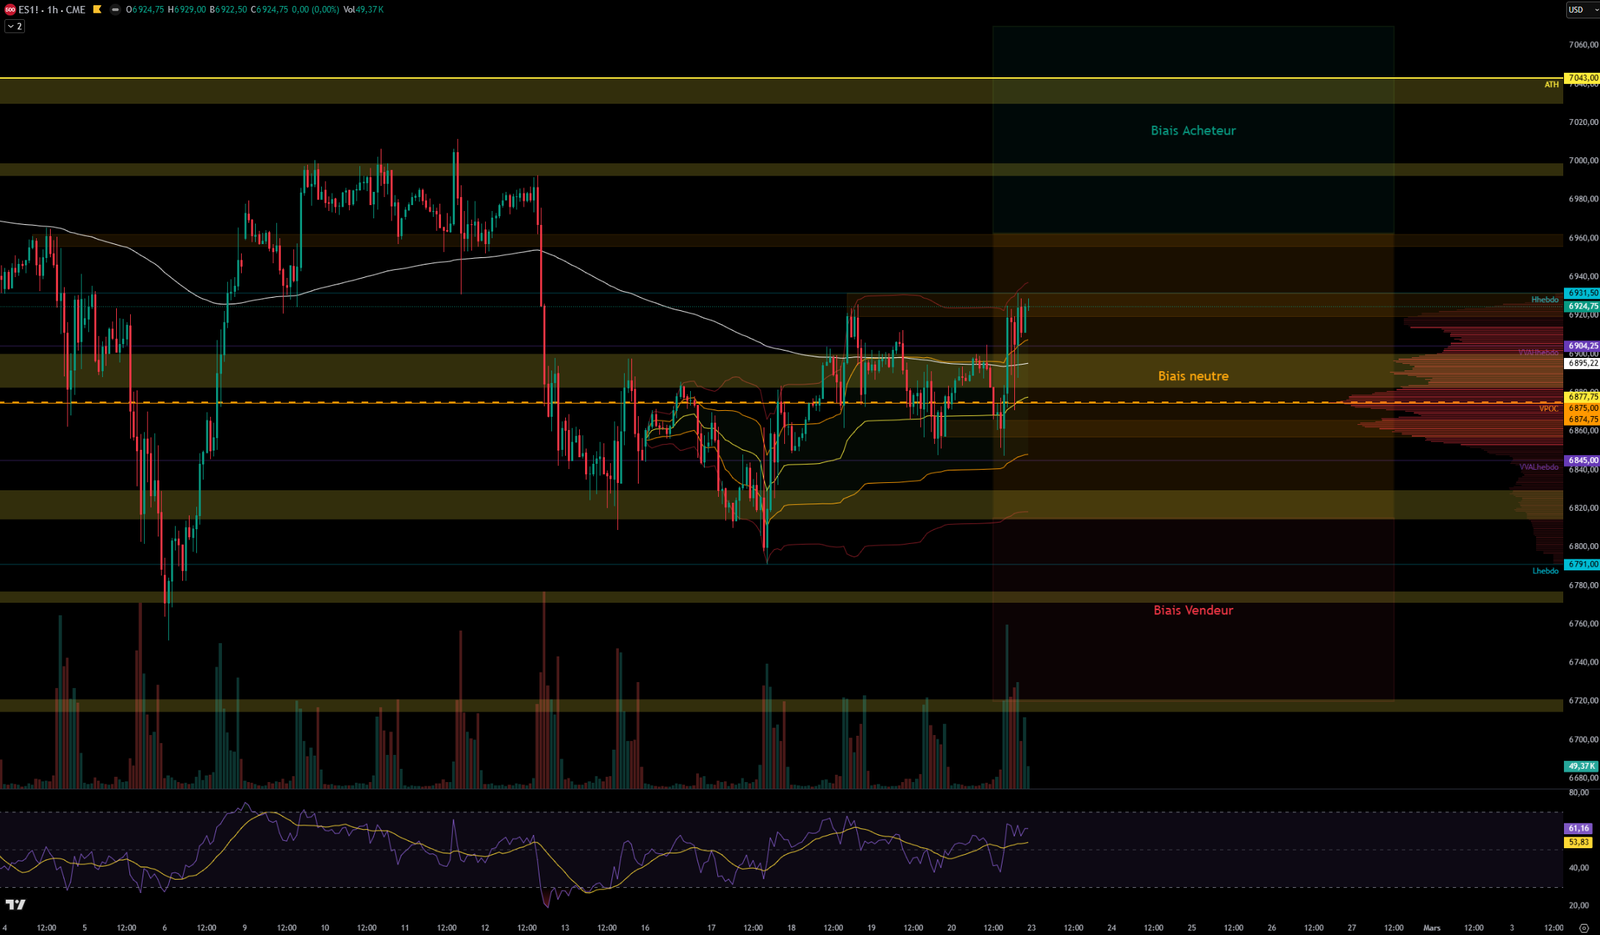This screenshot has height=935, width=1600.
Task: Open timezone settings via the clock icon
Action: click(x=1586, y=926)
